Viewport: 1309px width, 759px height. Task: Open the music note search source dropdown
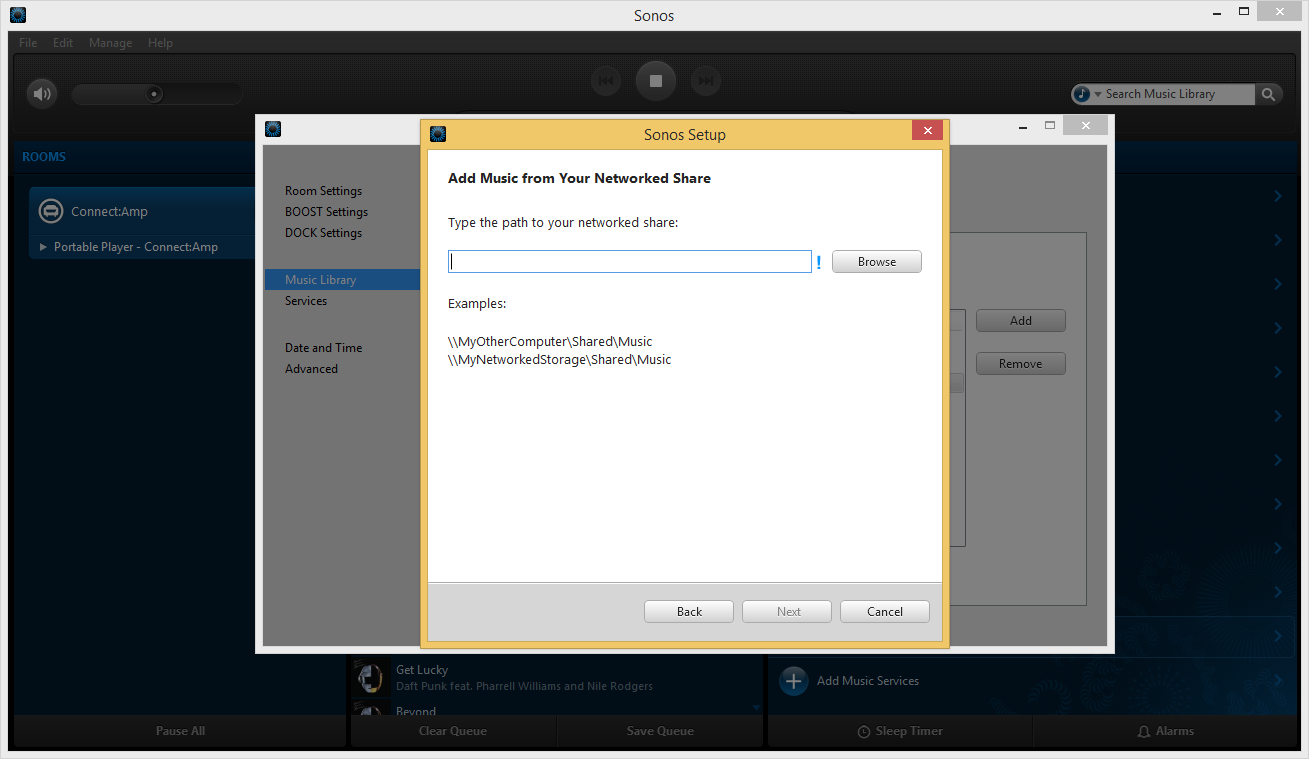(x=1086, y=94)
